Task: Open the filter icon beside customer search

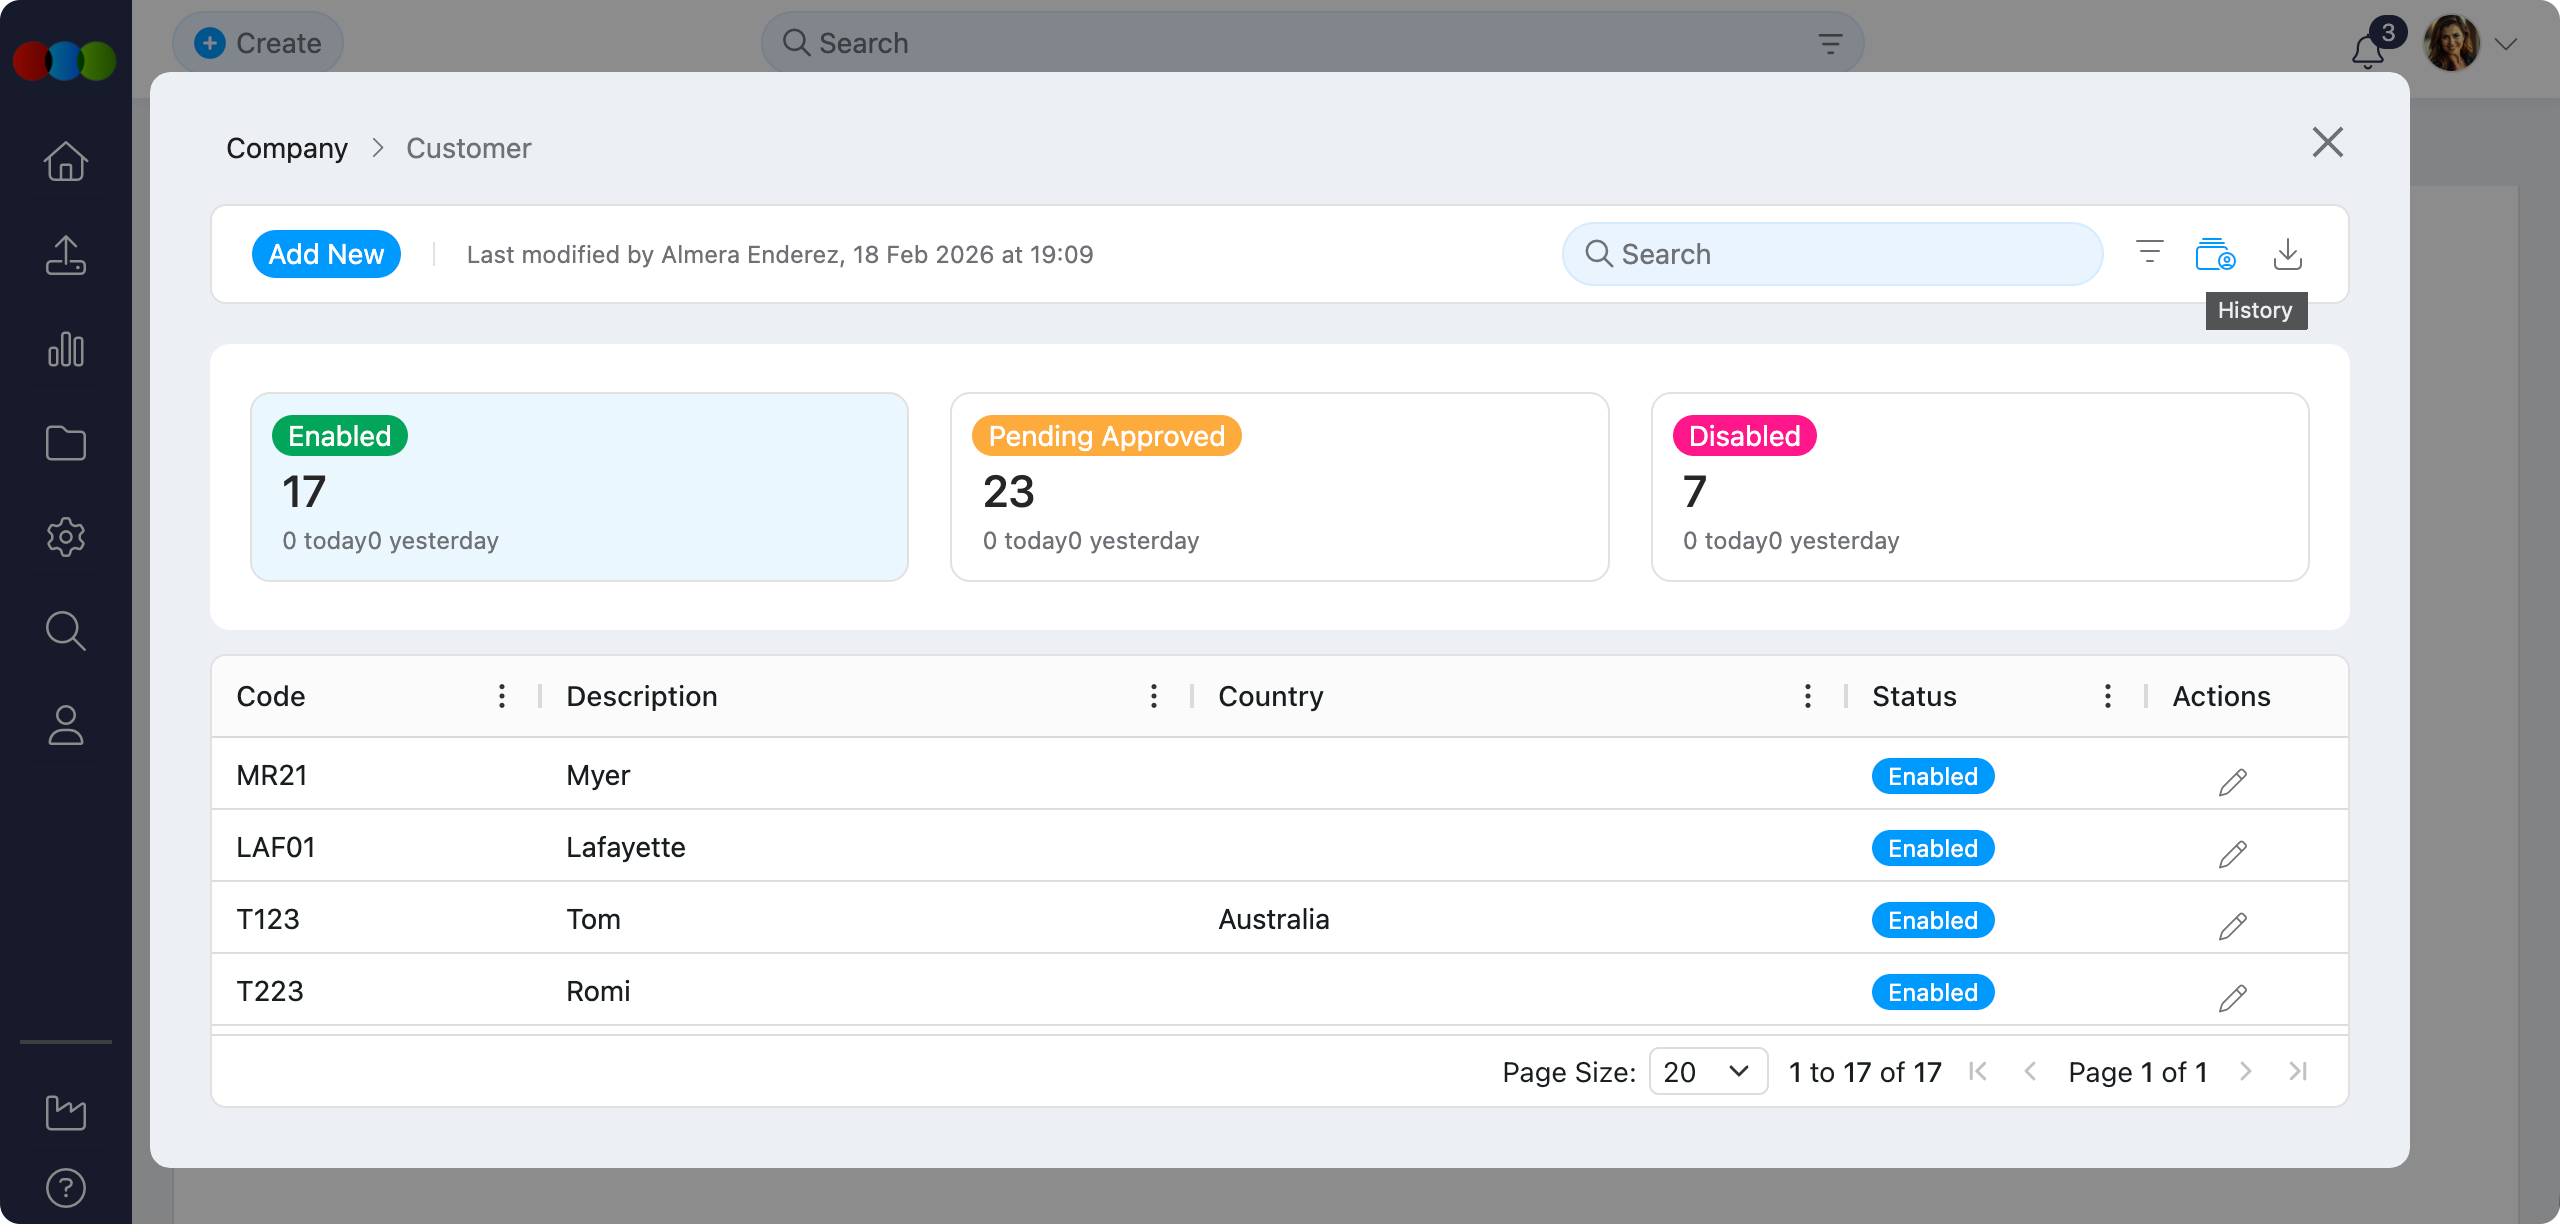Action: pyautogui.click(x=2149, y=252)
